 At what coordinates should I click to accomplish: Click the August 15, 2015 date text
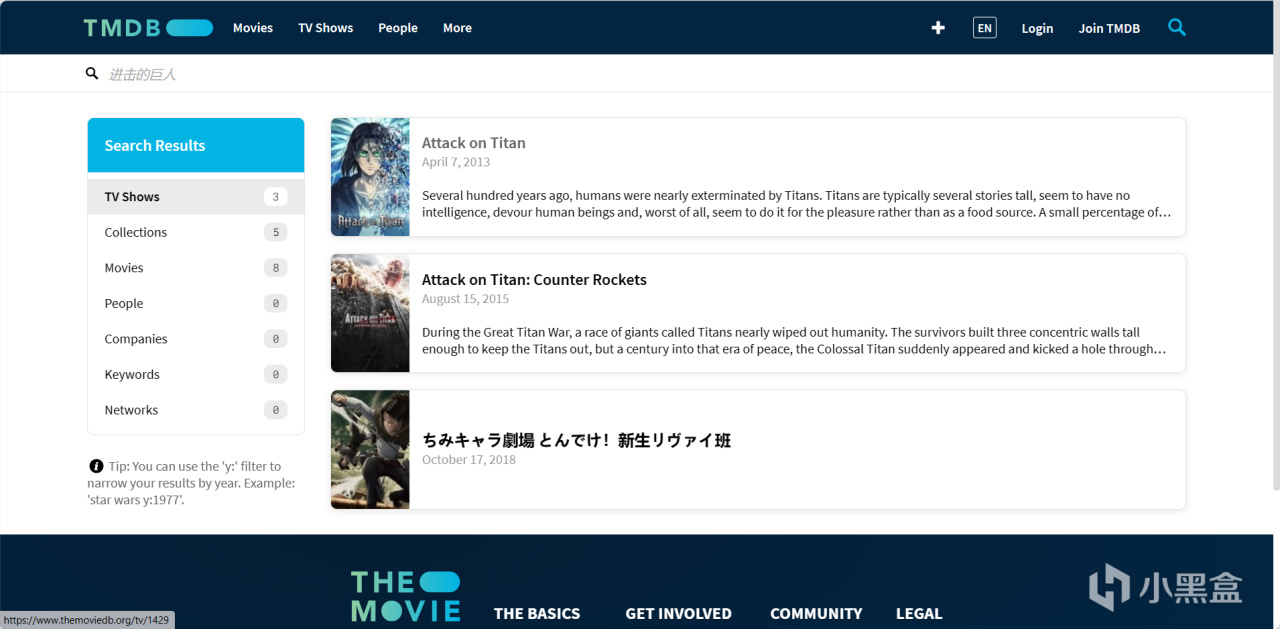coord(465,299)
